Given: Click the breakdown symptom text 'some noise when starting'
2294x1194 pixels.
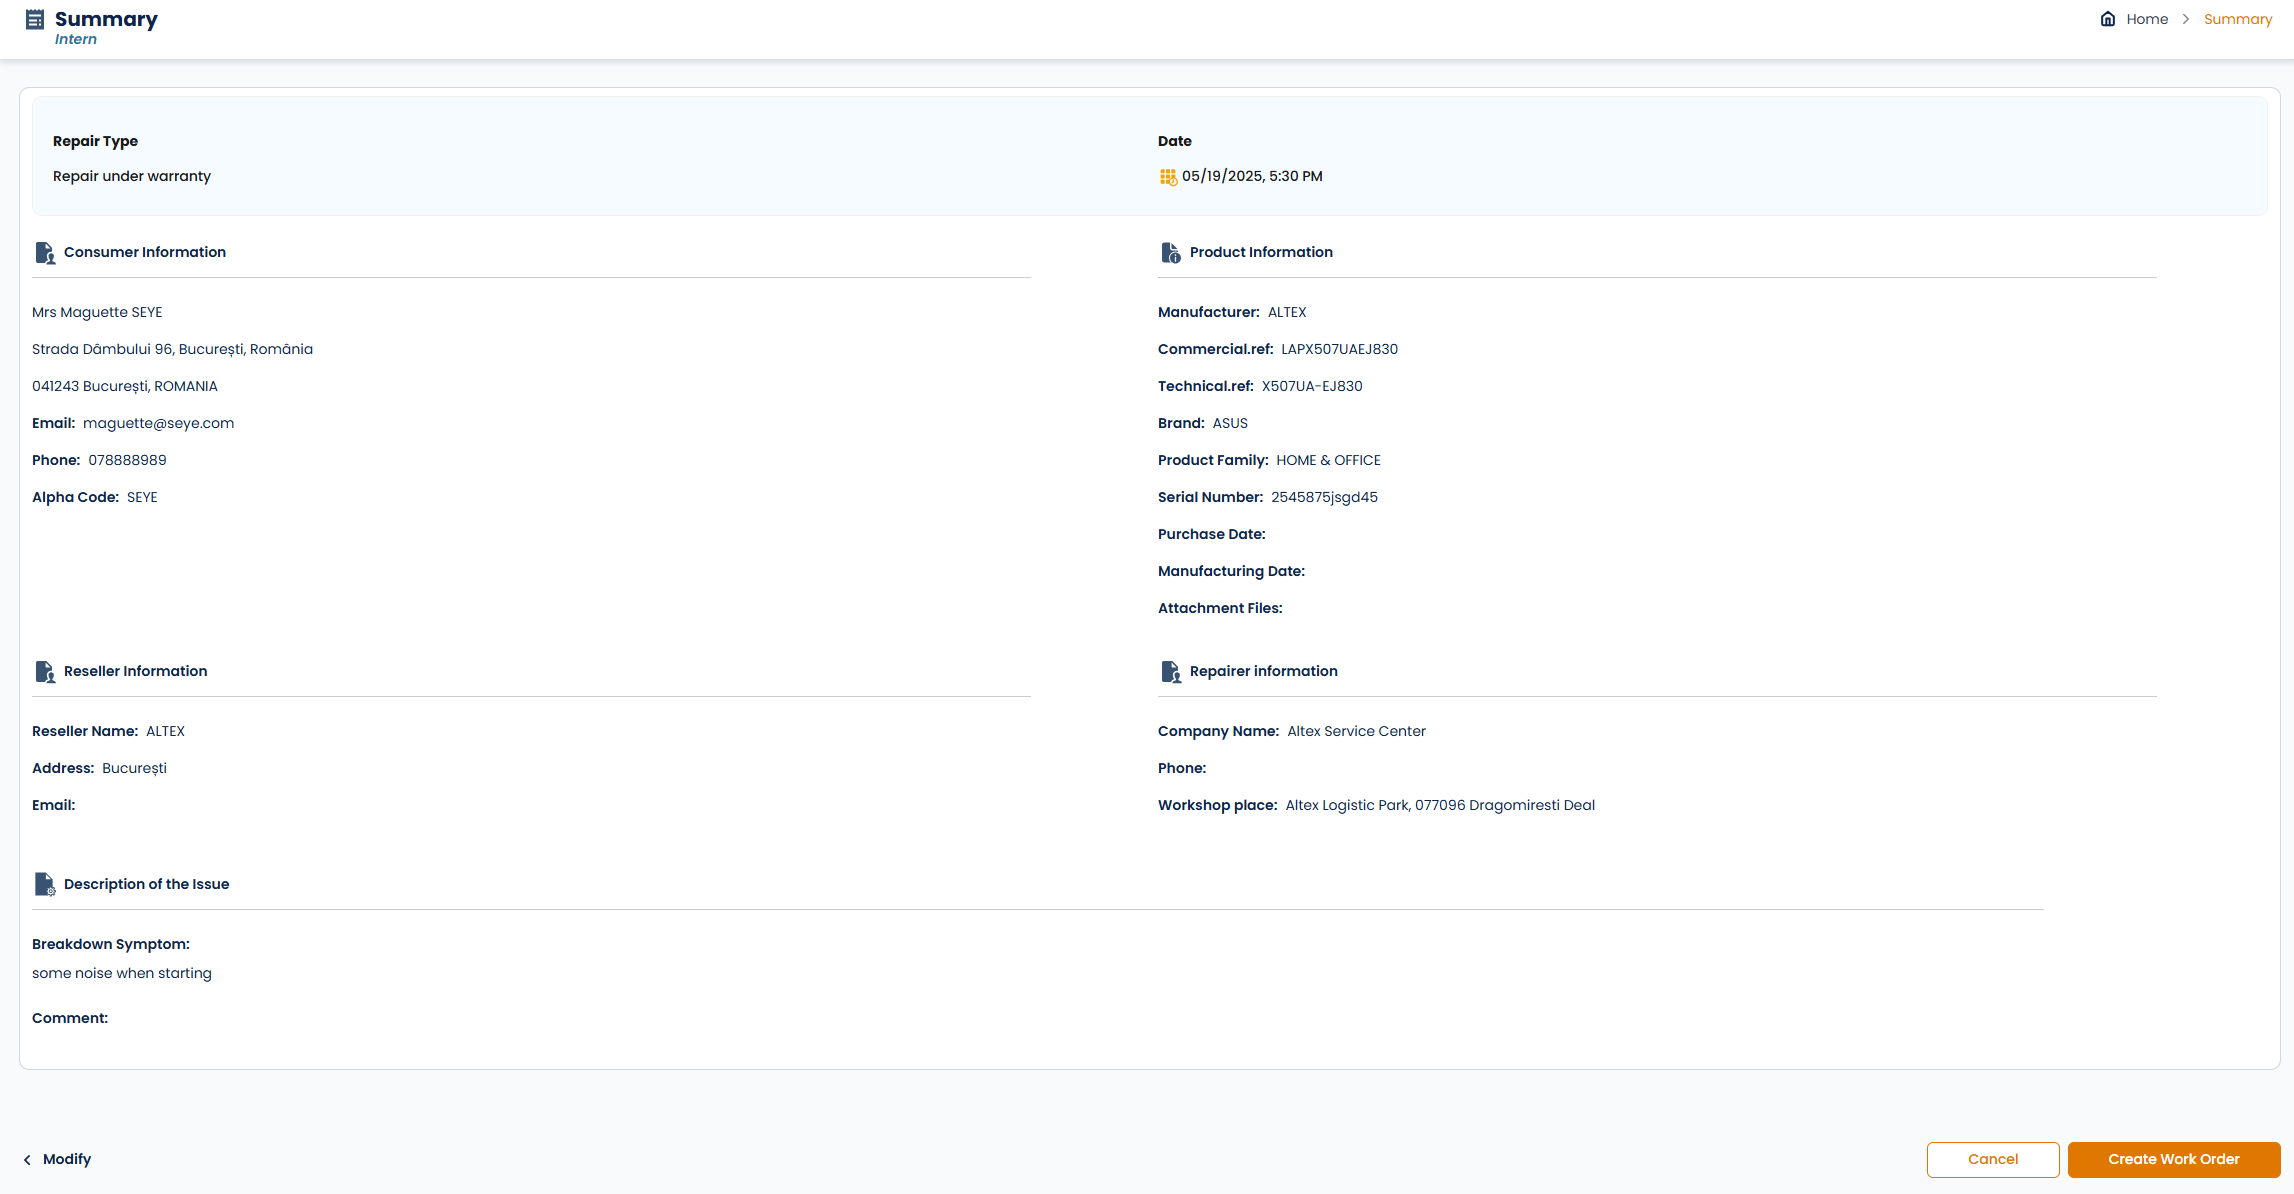Looking at the screenshot, I should [122, 973].
